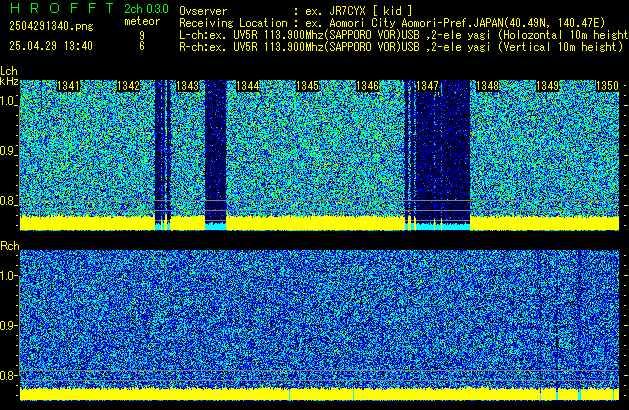The height and width of the screenshot is (410, 629).
Task: Select the 1342 time marker
Action: [x=128, y=86]
